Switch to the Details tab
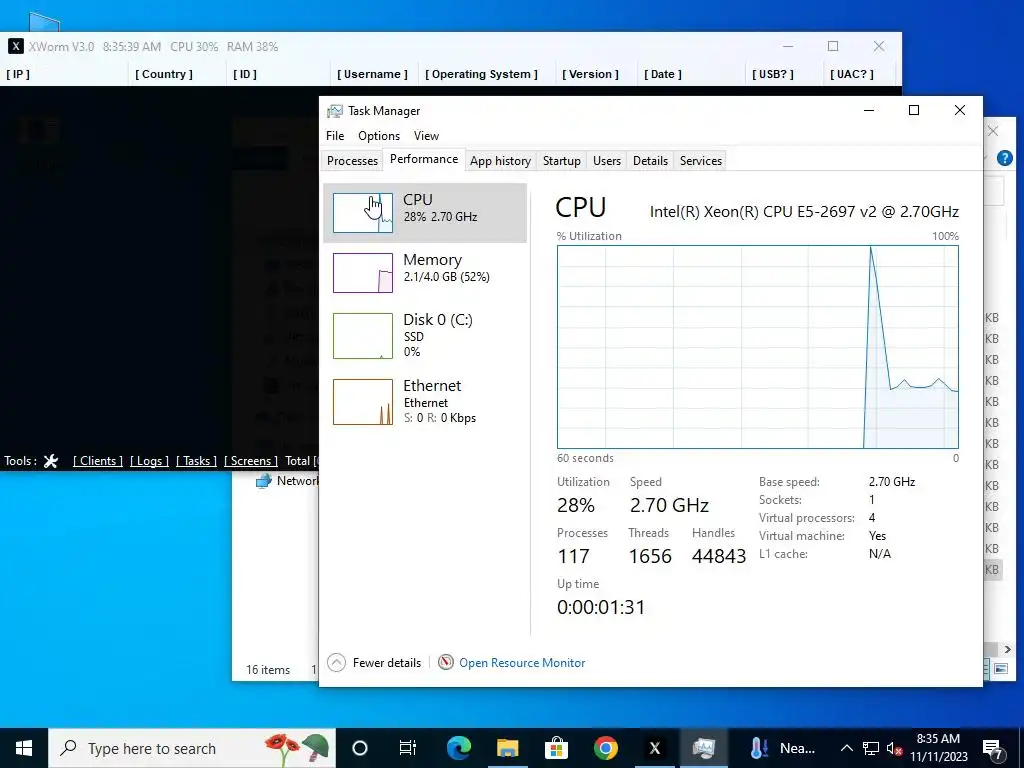The width and height of the screenshot is (1024, 768). tap(650, 161)
